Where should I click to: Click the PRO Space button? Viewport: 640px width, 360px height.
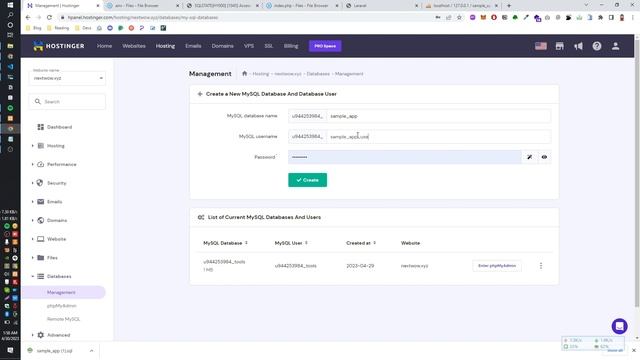[x=325, y=46]
